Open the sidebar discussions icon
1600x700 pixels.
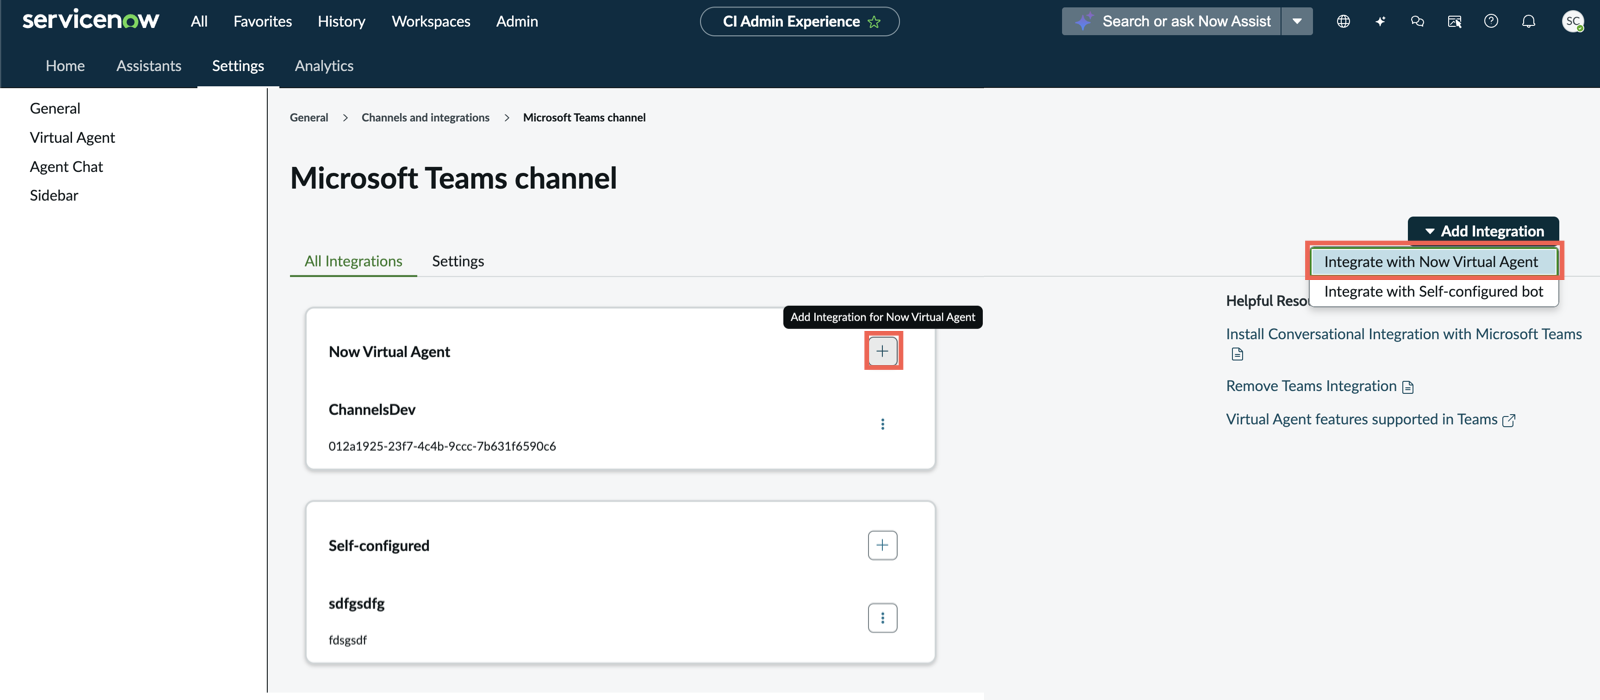click(1454, 21)
